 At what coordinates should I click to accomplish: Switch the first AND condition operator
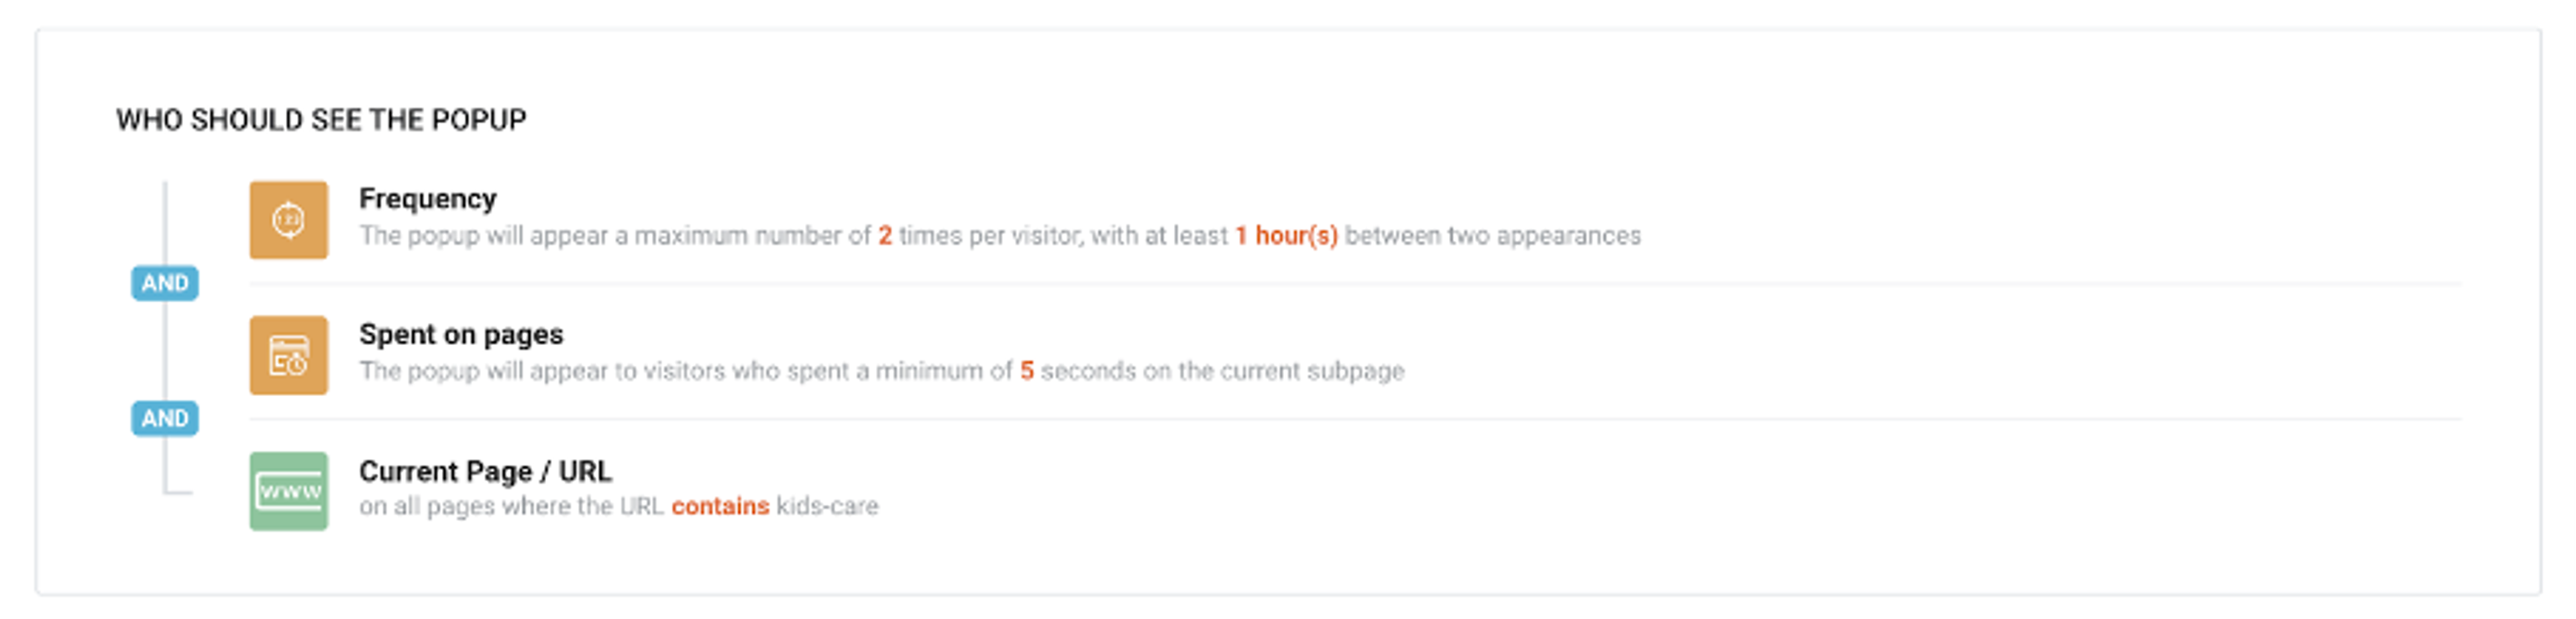[x=165, y=283]
